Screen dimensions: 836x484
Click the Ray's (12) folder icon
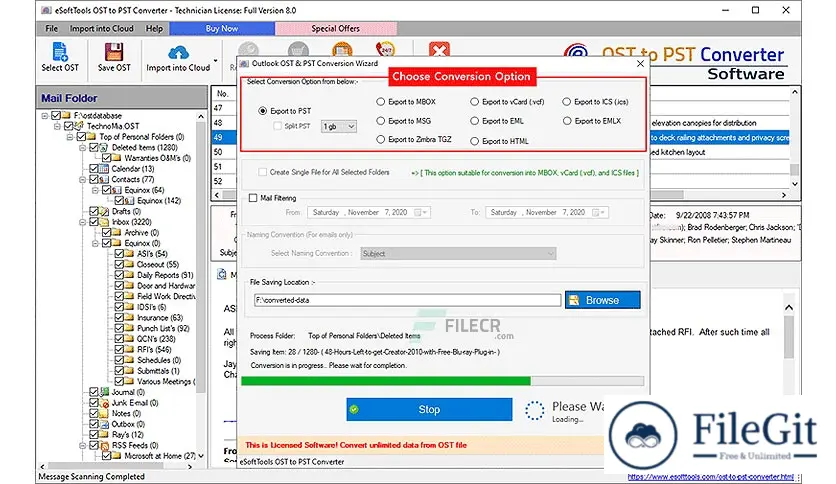pos(104,435)
